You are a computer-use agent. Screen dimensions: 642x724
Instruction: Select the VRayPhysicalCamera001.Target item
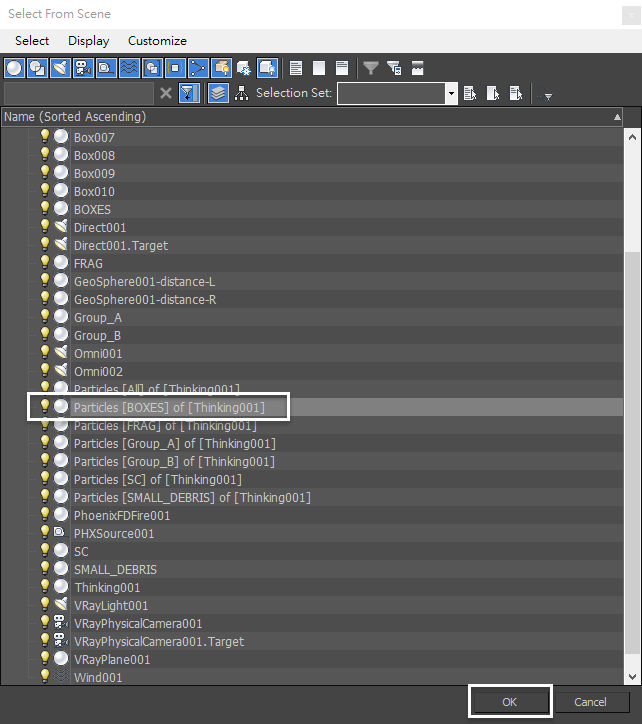159,641
